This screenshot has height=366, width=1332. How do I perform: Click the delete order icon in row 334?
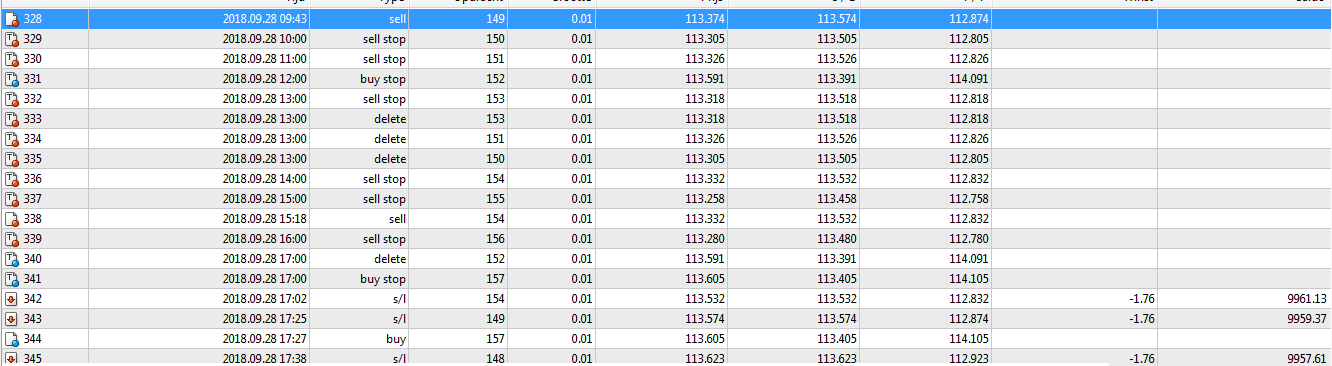pos(12,139)
